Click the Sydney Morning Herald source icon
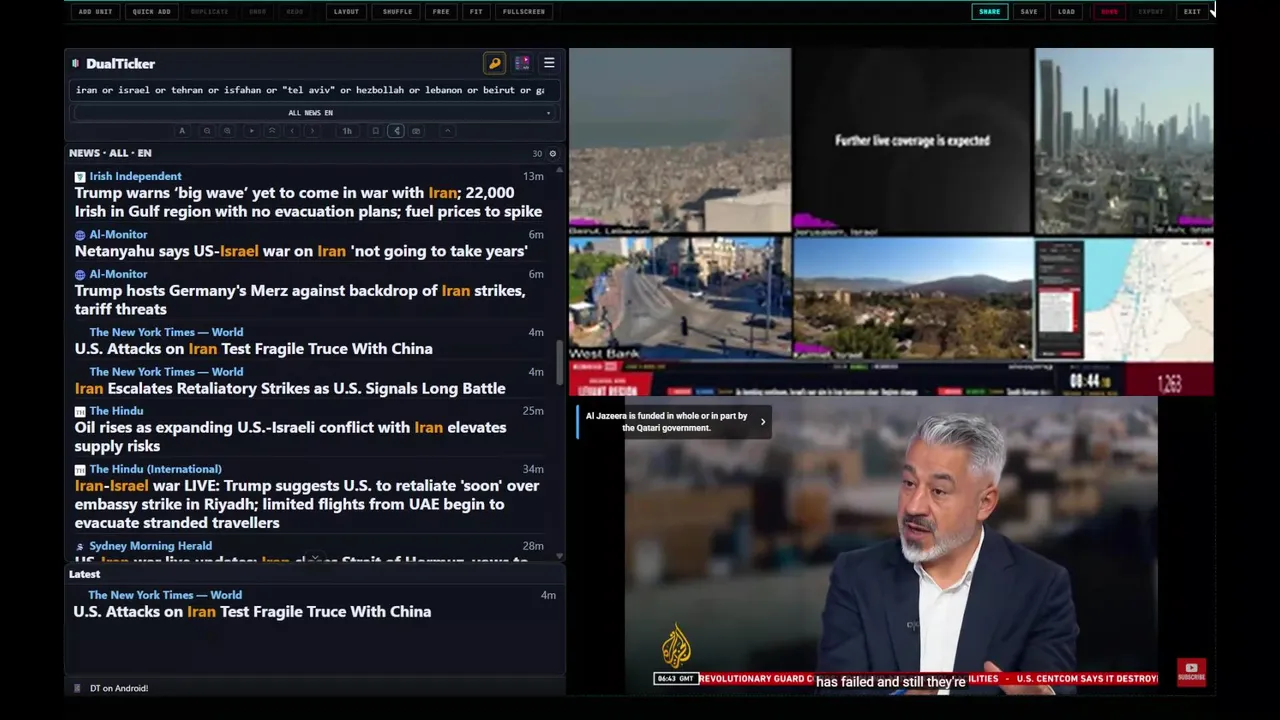Image resolution: width=1280 pixels, height=720 pixels. coord(80,547)
